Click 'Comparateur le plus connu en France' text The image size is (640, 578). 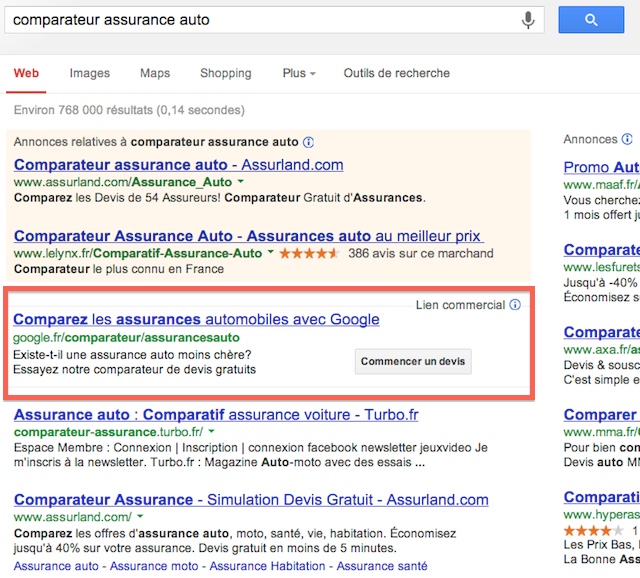click(x=119, y=269)
